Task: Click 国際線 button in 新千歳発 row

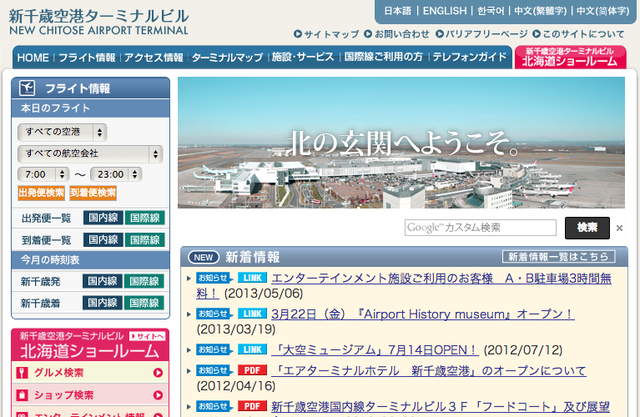Action: click(144, 281)
